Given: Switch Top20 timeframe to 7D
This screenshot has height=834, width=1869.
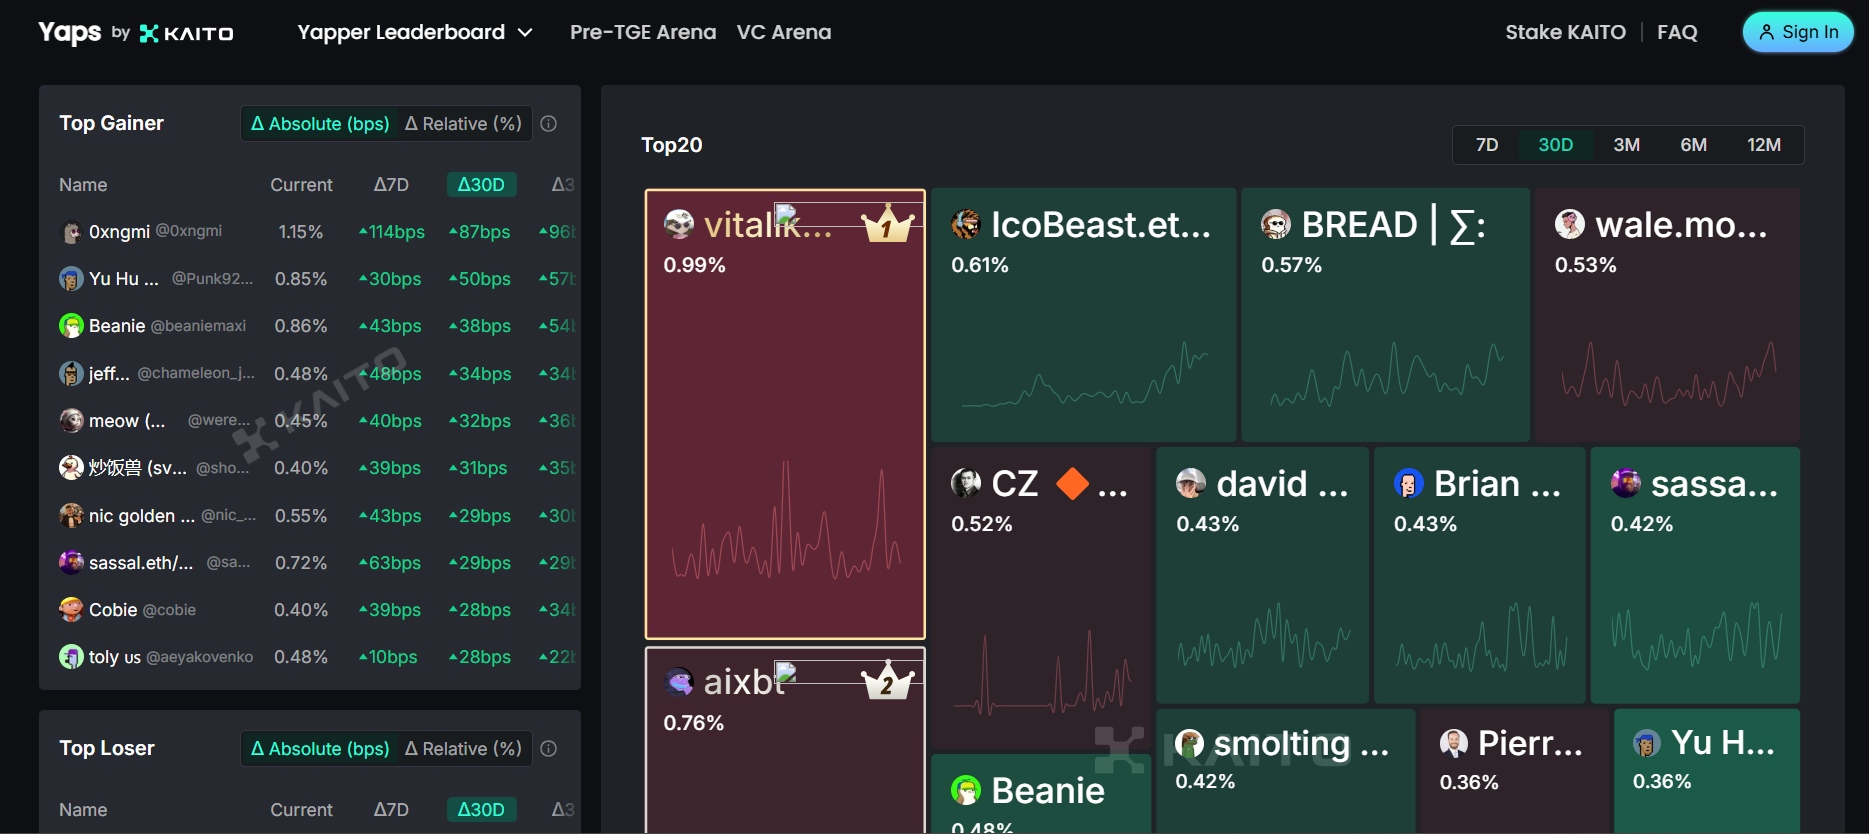Looking at the screenshot, I should coord(1487,145).
